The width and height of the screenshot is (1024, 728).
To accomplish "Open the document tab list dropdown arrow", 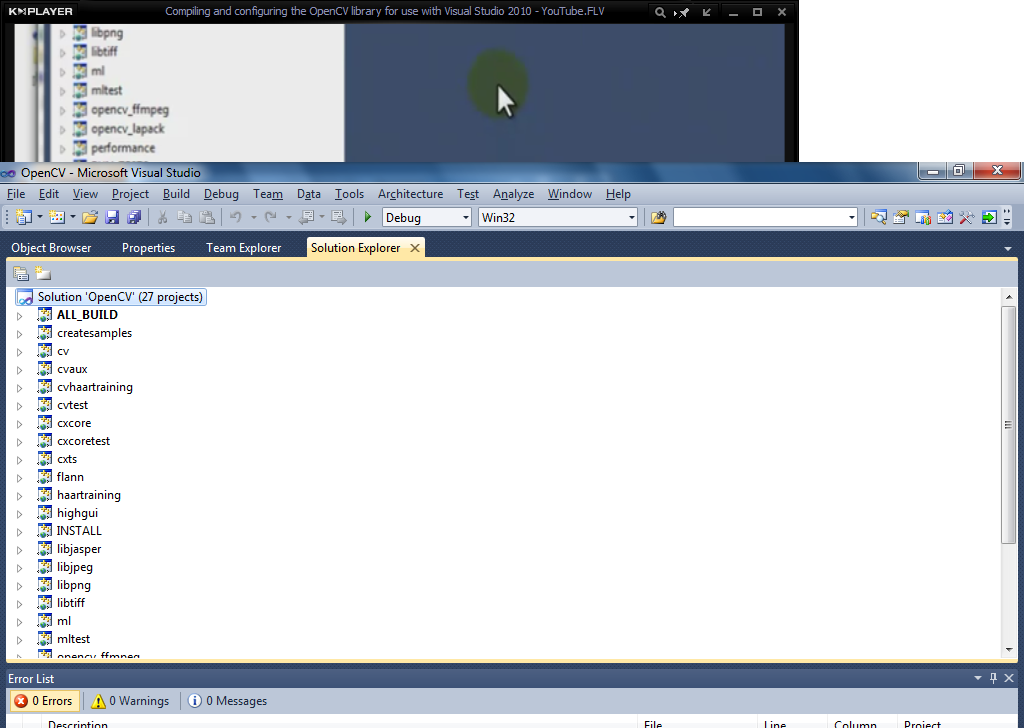I will 1008,249.
